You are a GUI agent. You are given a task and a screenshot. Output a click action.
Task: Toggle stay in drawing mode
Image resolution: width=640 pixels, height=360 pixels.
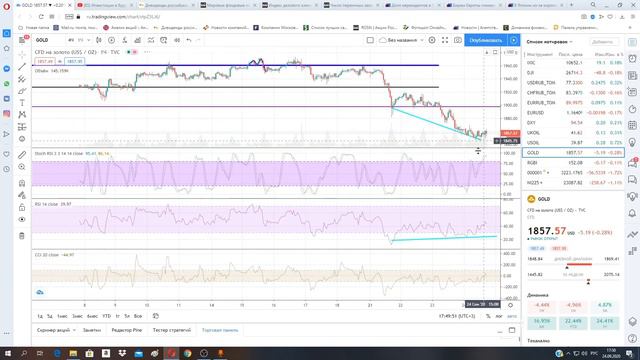[22, 195]
